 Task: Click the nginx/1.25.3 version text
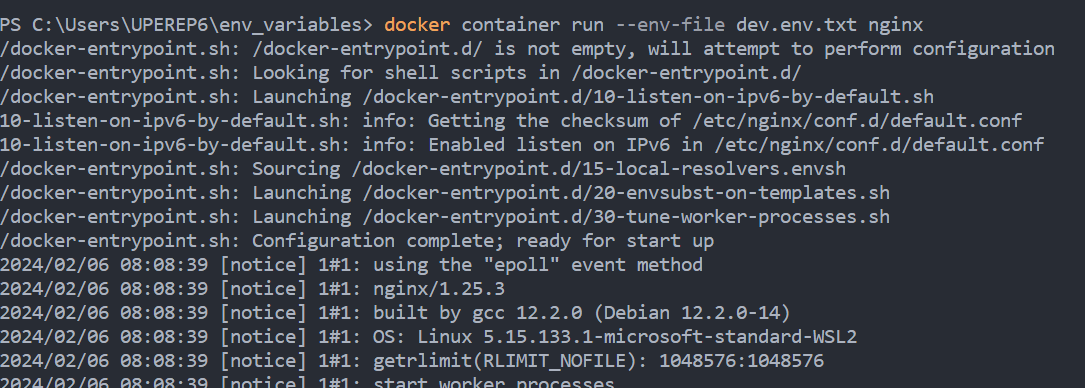439,288
